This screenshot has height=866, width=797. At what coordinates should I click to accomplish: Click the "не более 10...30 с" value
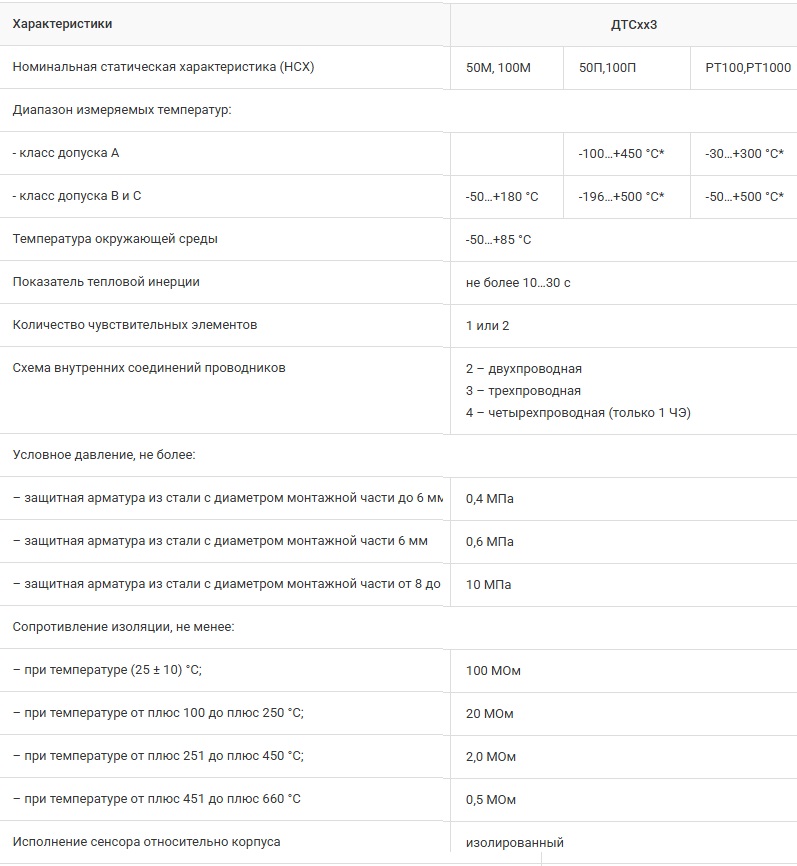click(518, 283)
